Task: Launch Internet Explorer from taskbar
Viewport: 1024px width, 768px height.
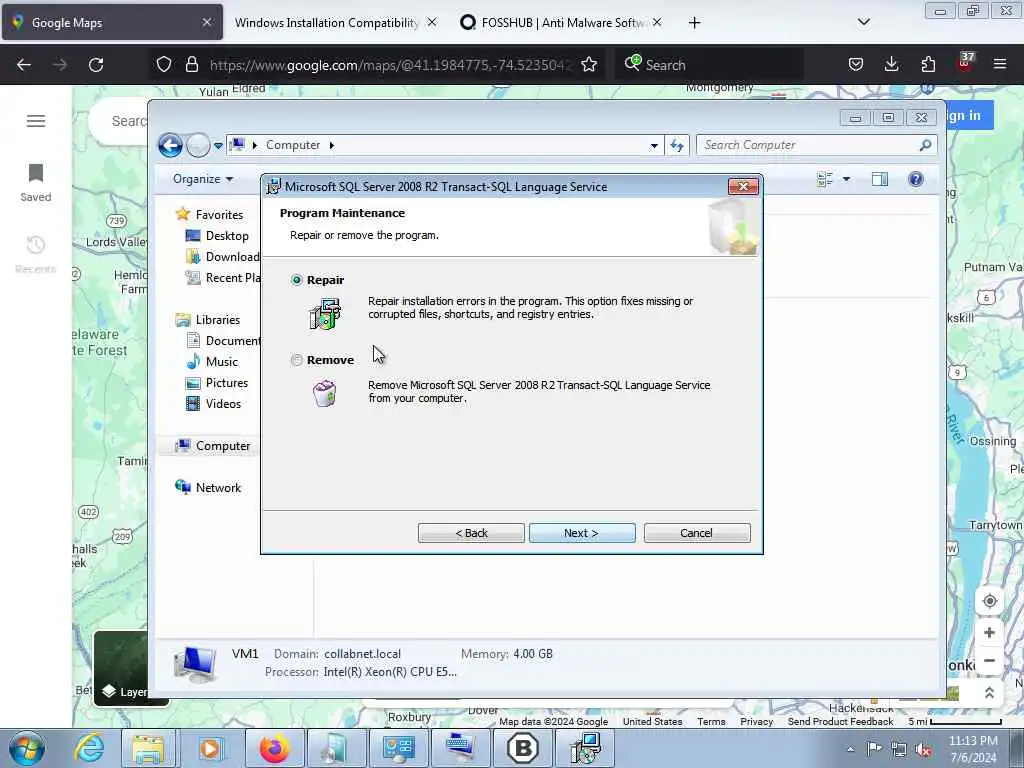Action: tap(89, 748)
